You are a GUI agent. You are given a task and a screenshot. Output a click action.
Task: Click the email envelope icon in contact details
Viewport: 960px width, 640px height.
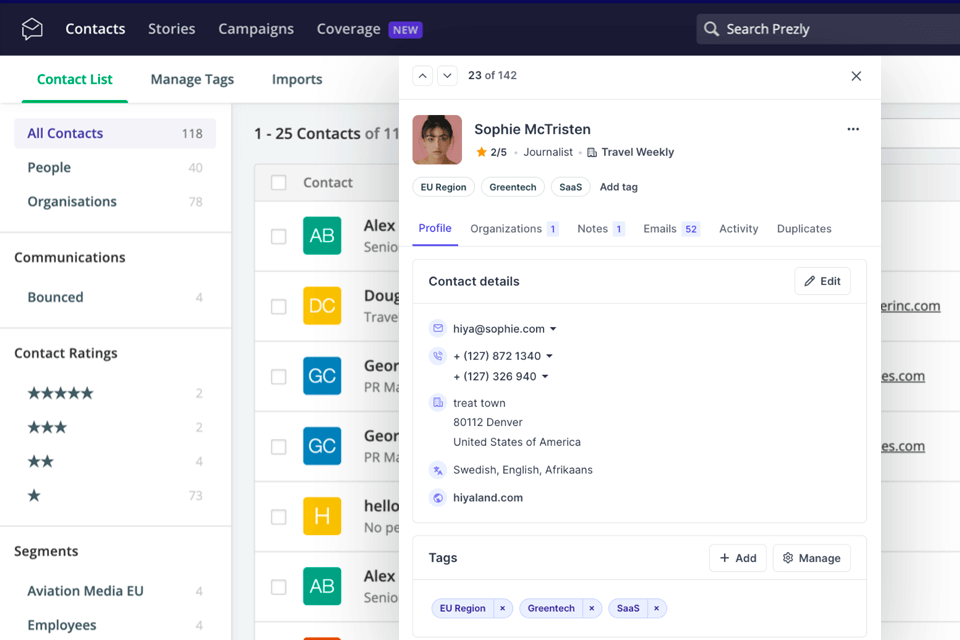coord(438,329)
